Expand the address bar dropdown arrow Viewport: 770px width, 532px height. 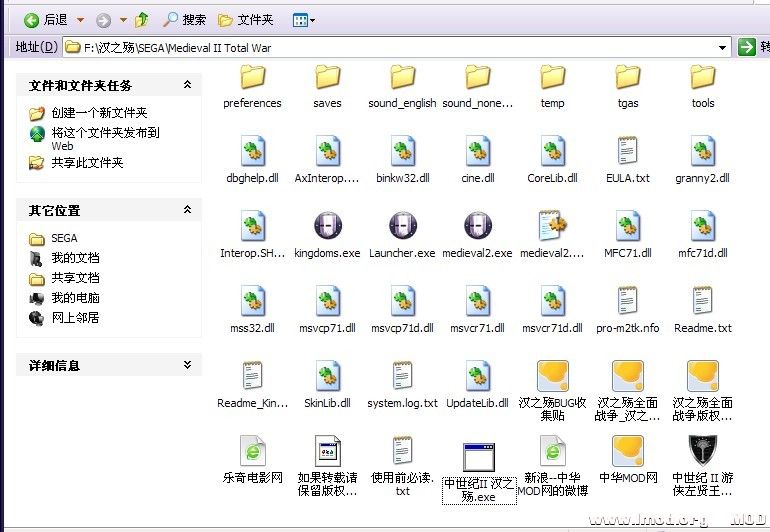coord(722,48)
